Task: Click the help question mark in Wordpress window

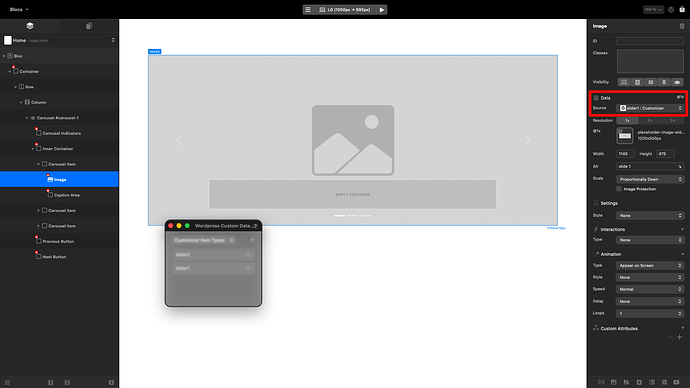Action: click(x=255, y=226)
